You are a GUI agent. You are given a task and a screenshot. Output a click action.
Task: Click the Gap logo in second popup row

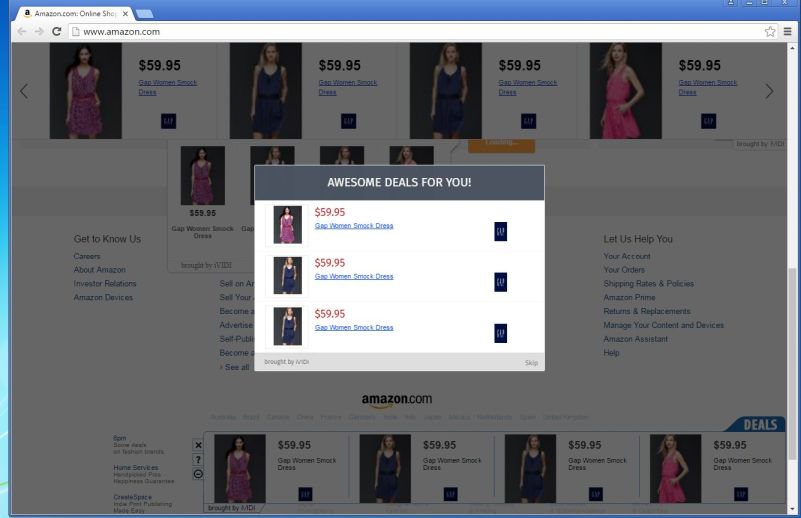pyautogui.click(x=501, y=282)
